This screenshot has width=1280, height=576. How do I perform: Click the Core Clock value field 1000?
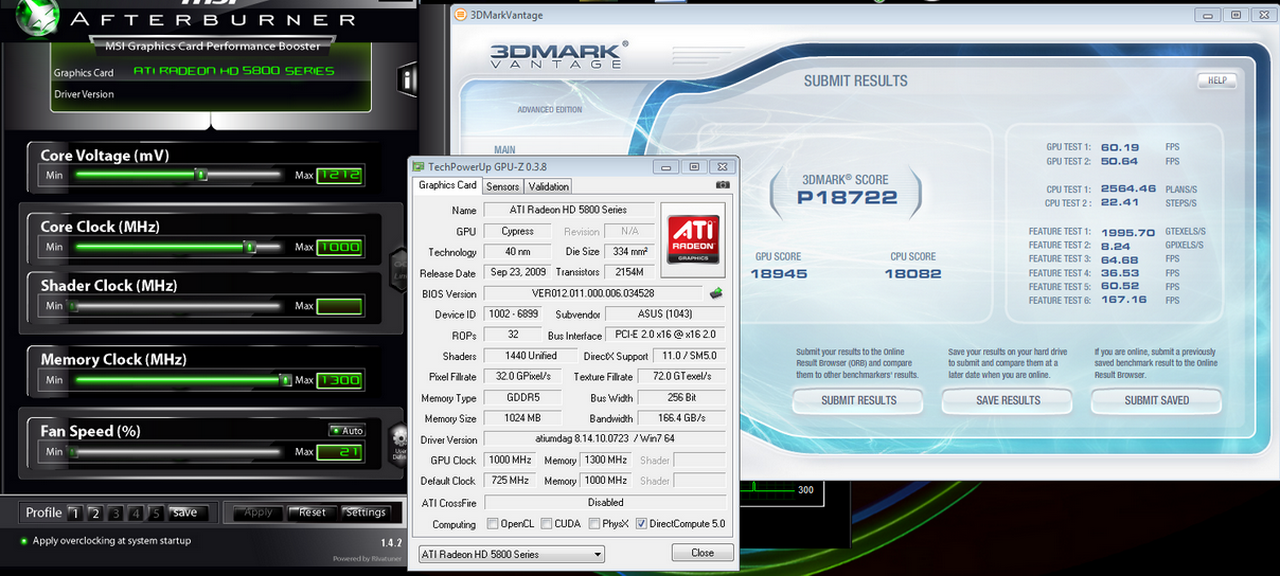339,247
